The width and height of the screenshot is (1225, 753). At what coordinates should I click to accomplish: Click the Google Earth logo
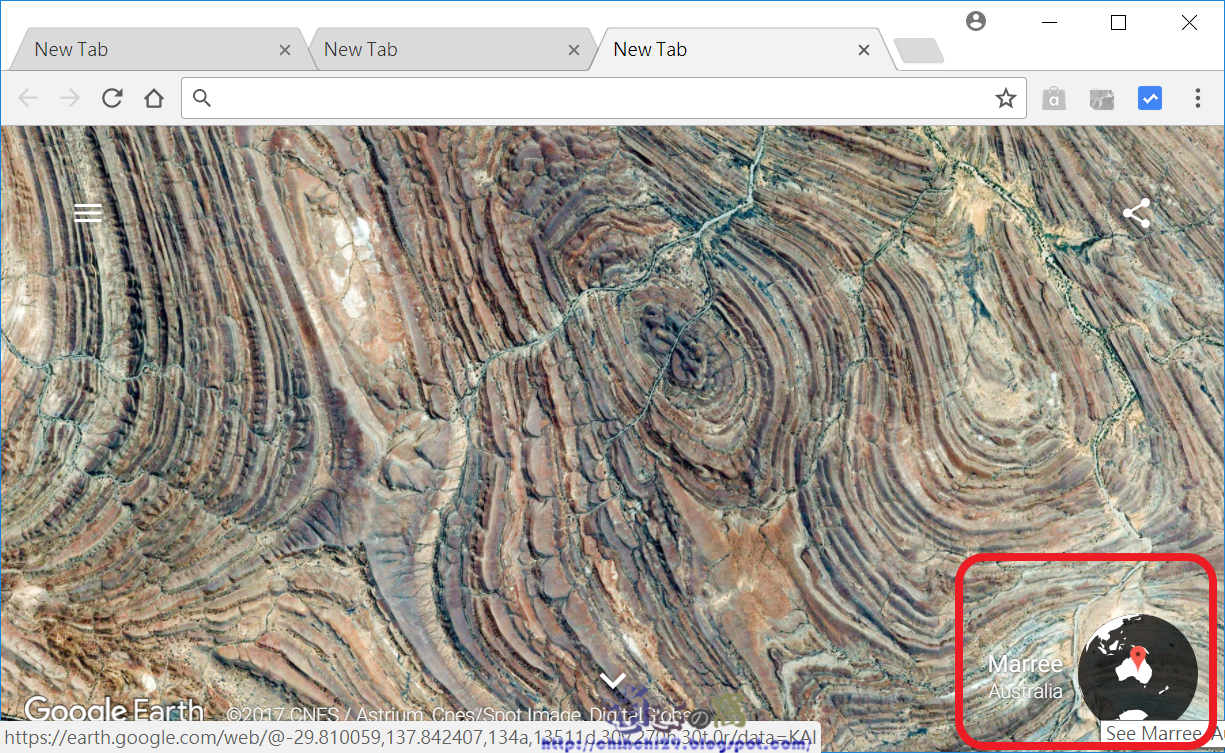point(114,711)
